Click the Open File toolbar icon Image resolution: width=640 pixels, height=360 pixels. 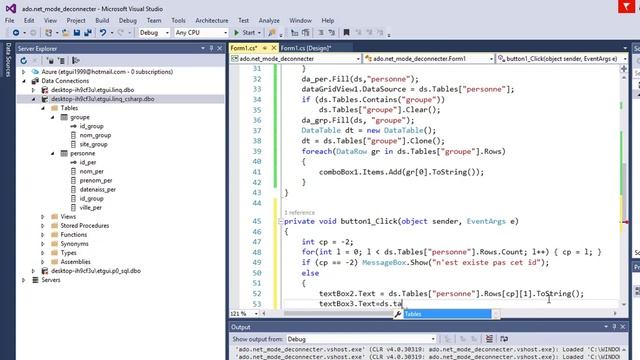pos(65,33)
